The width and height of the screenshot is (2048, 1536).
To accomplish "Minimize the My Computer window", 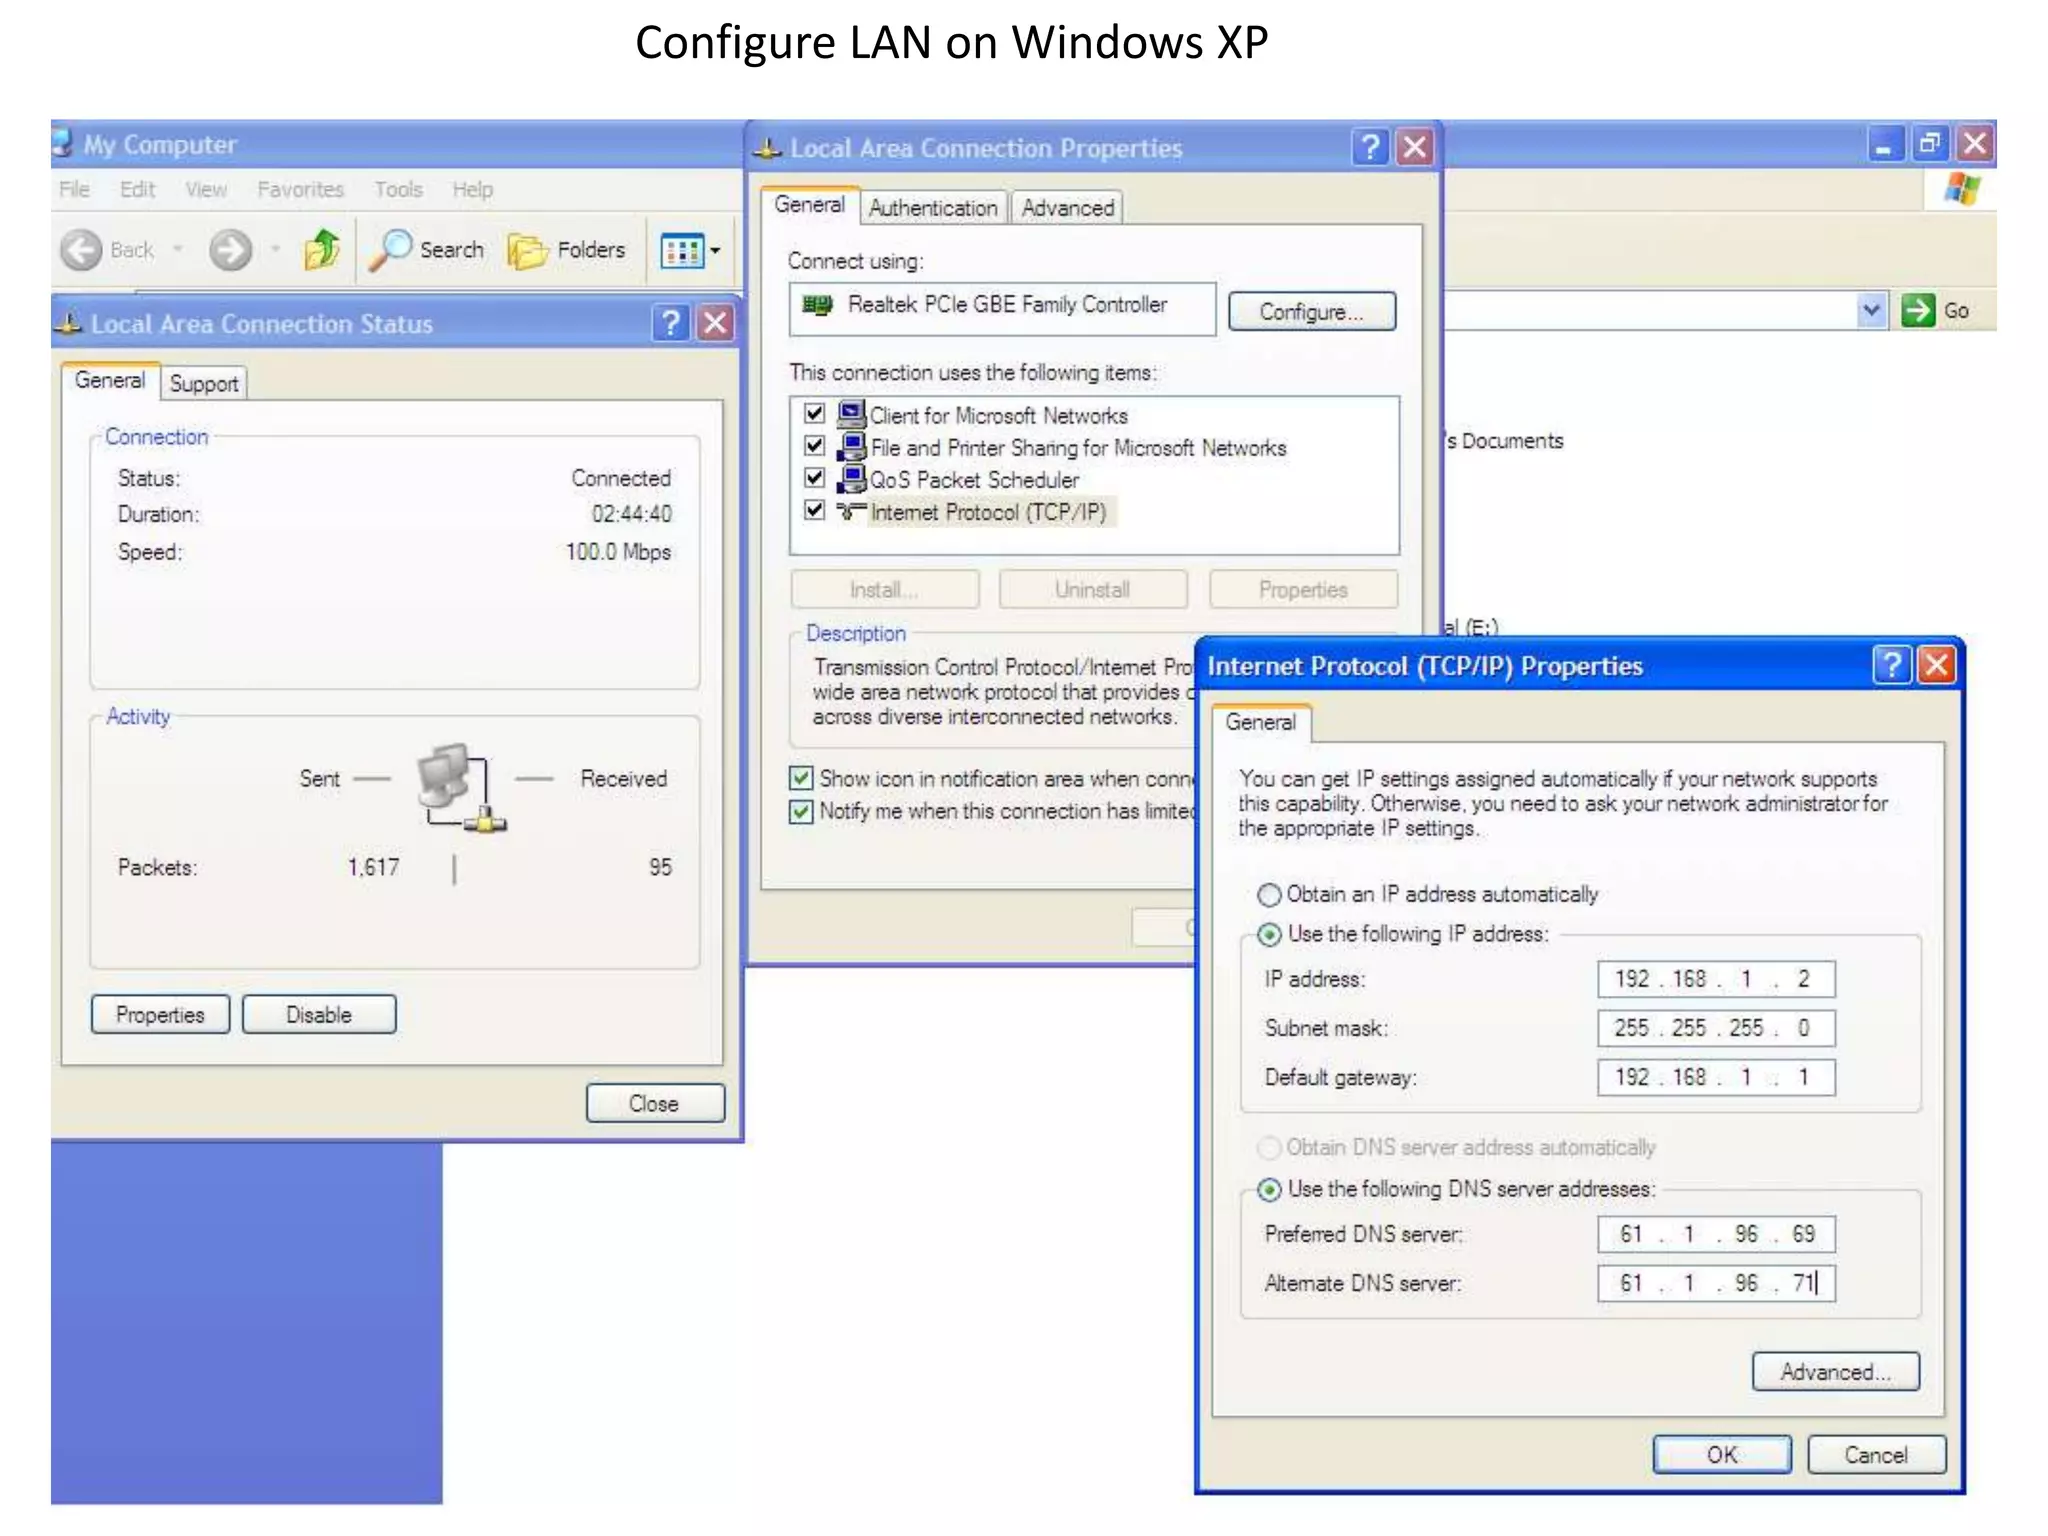I will point(1884,144).
